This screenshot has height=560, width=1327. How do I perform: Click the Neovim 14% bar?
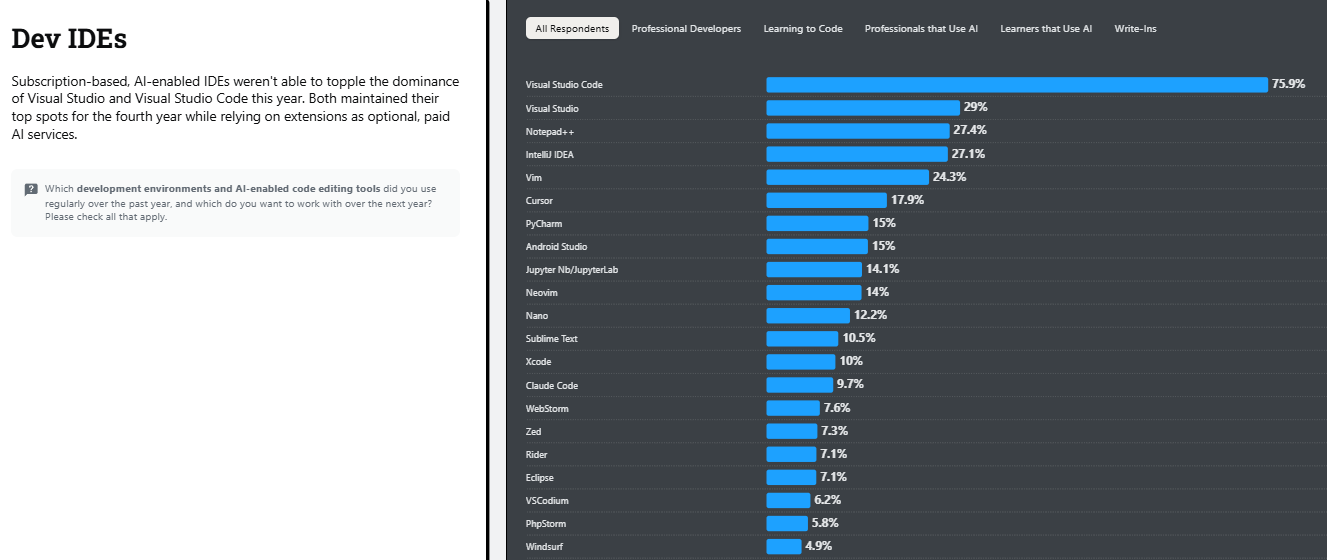813,293
